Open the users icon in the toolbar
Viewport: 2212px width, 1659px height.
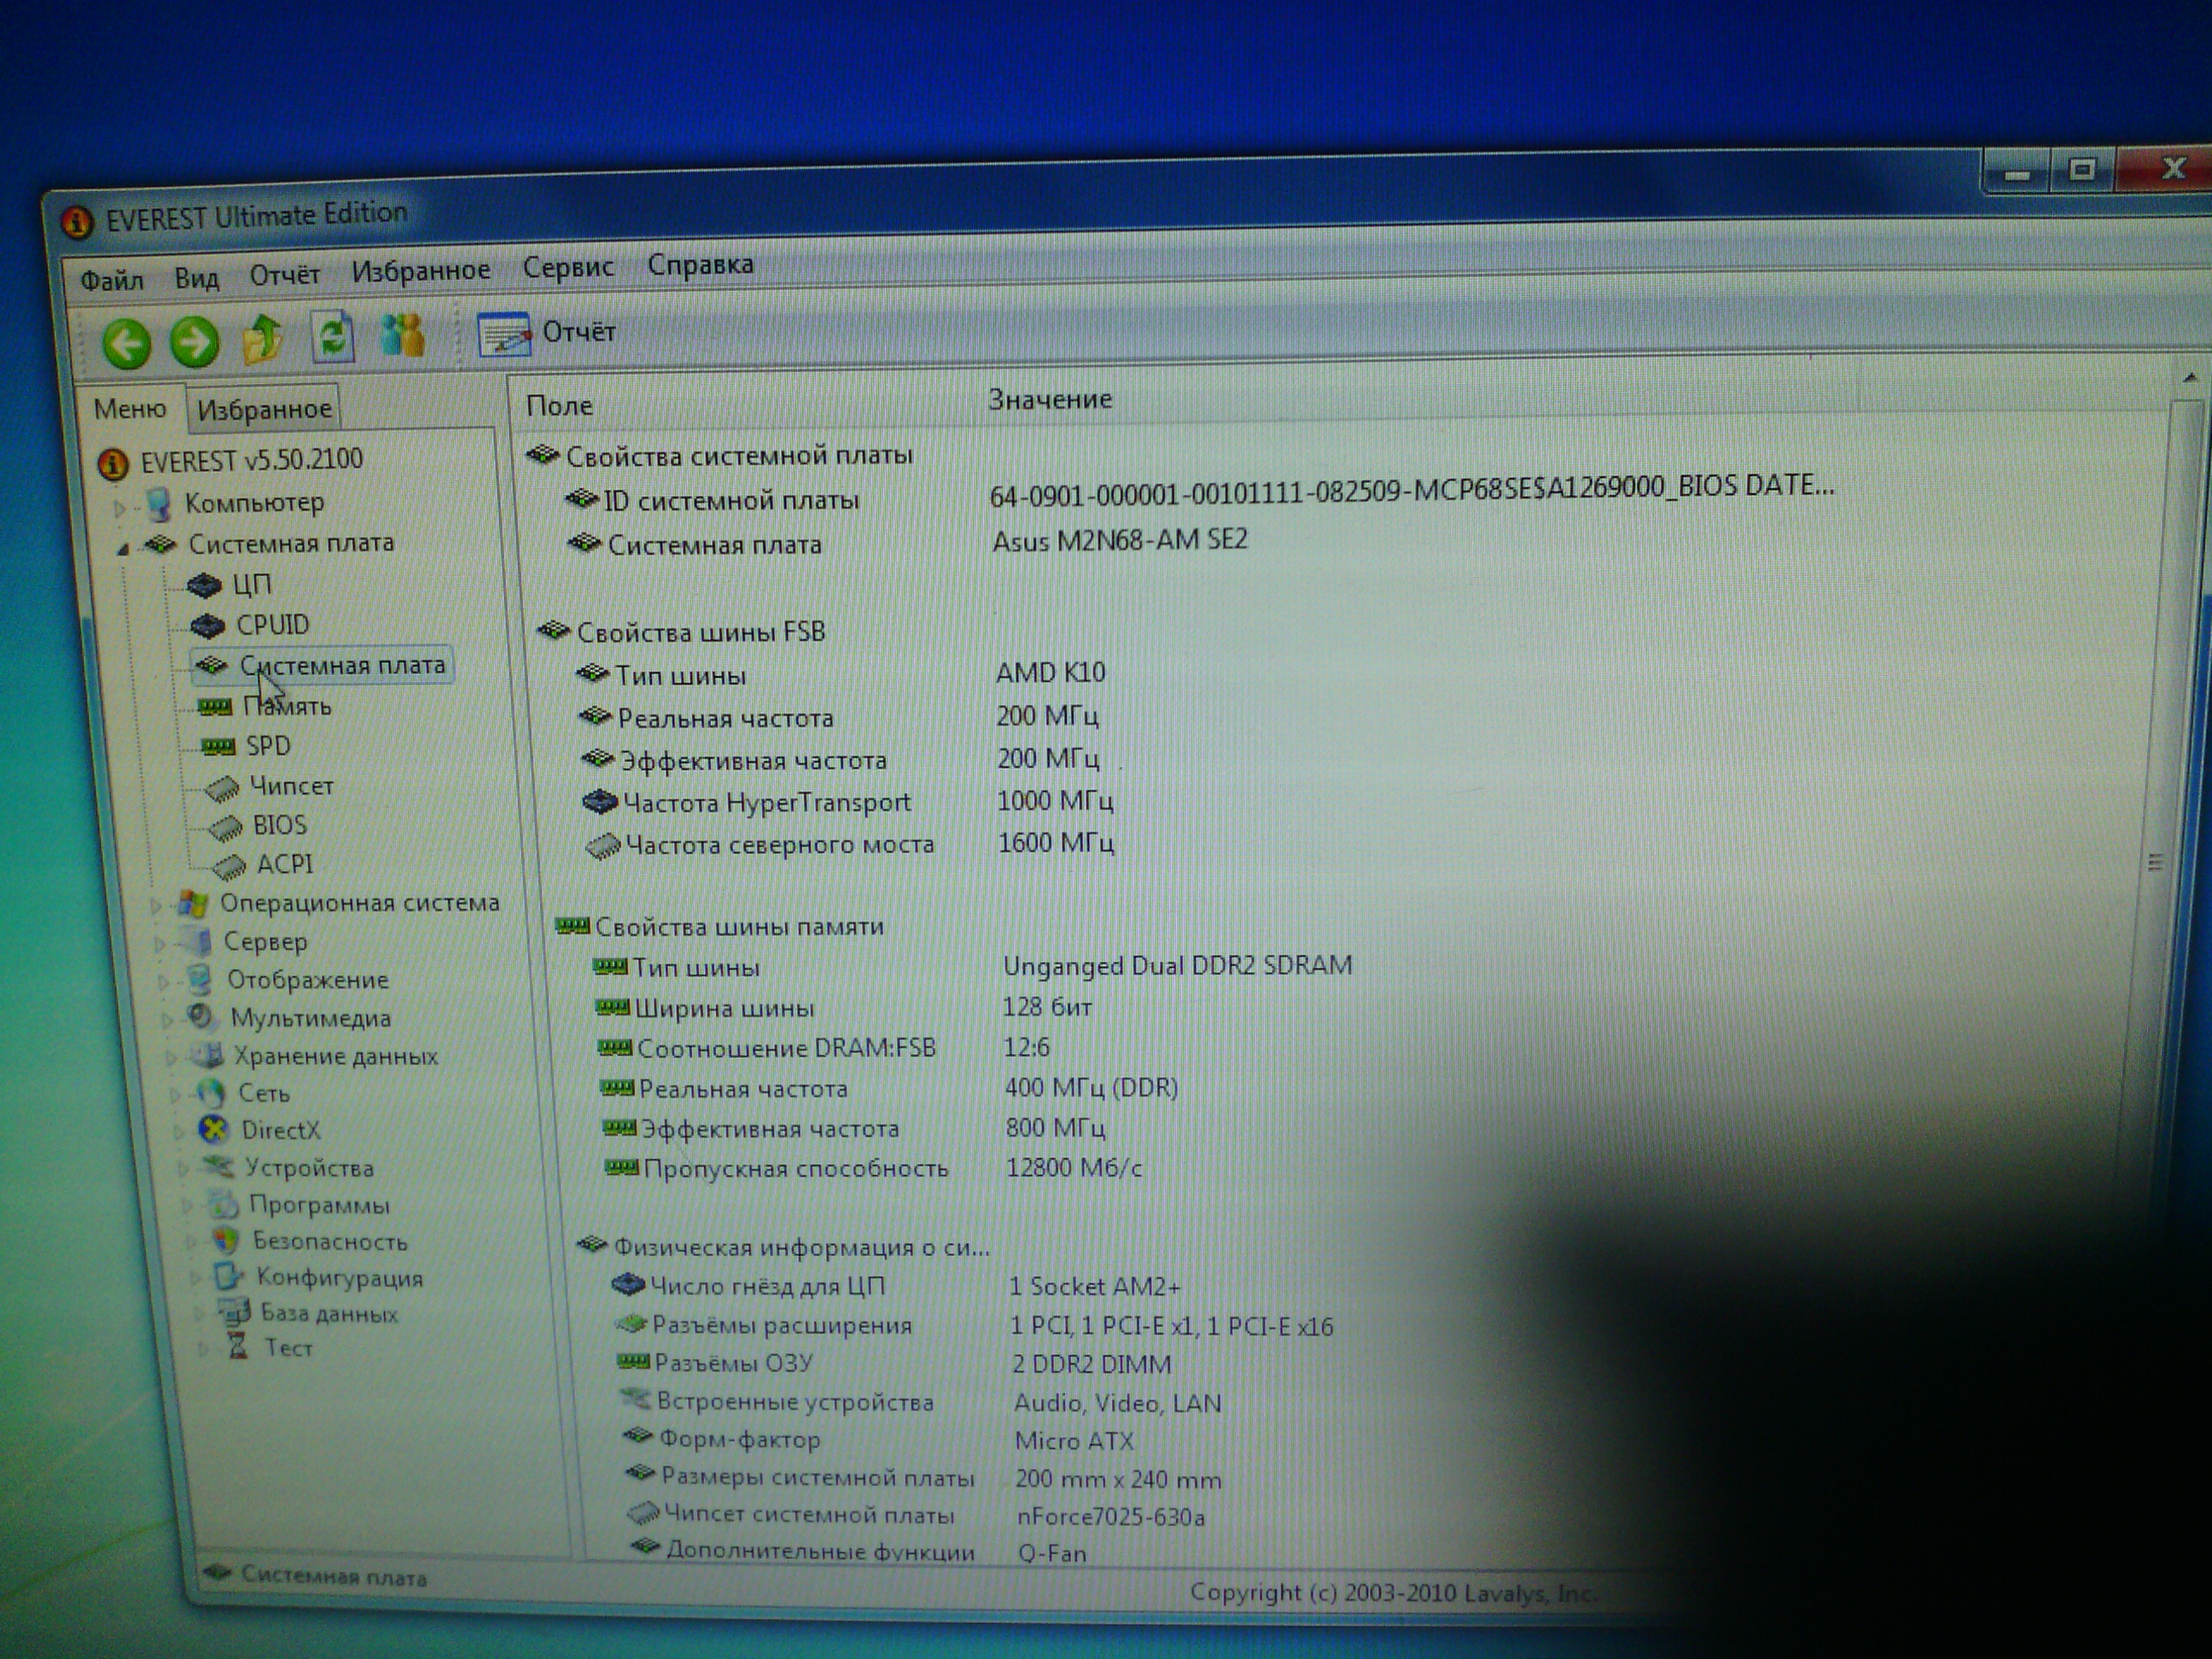403,335
